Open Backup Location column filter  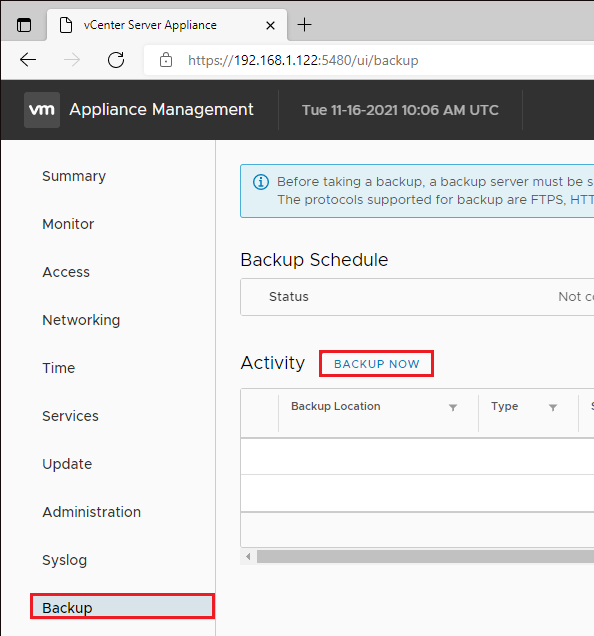(453, 407)
